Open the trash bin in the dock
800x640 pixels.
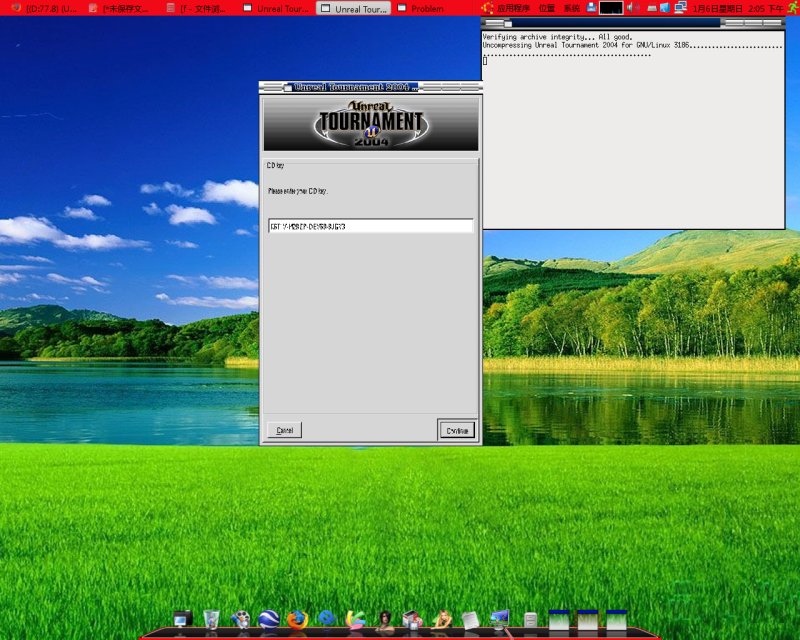[x=211, y=620]
